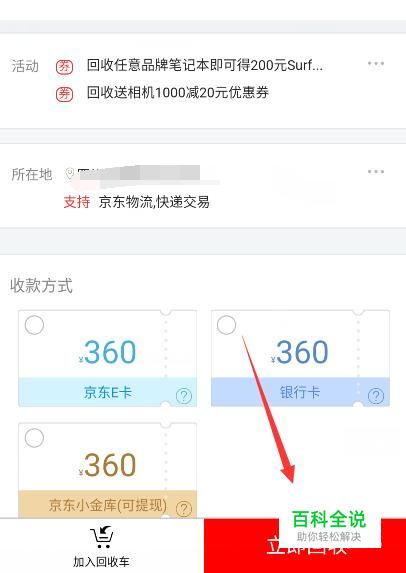The width and height of the screenshot is (406, 573).
Task: Select the 京东小金库 radio button
Action: click(x=34, y=438)
